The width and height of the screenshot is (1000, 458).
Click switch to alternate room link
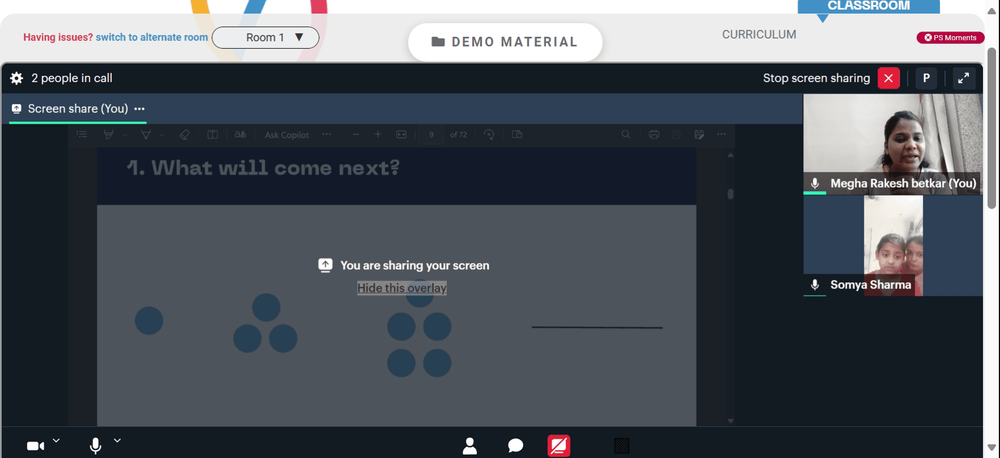[x=152, y=37]
